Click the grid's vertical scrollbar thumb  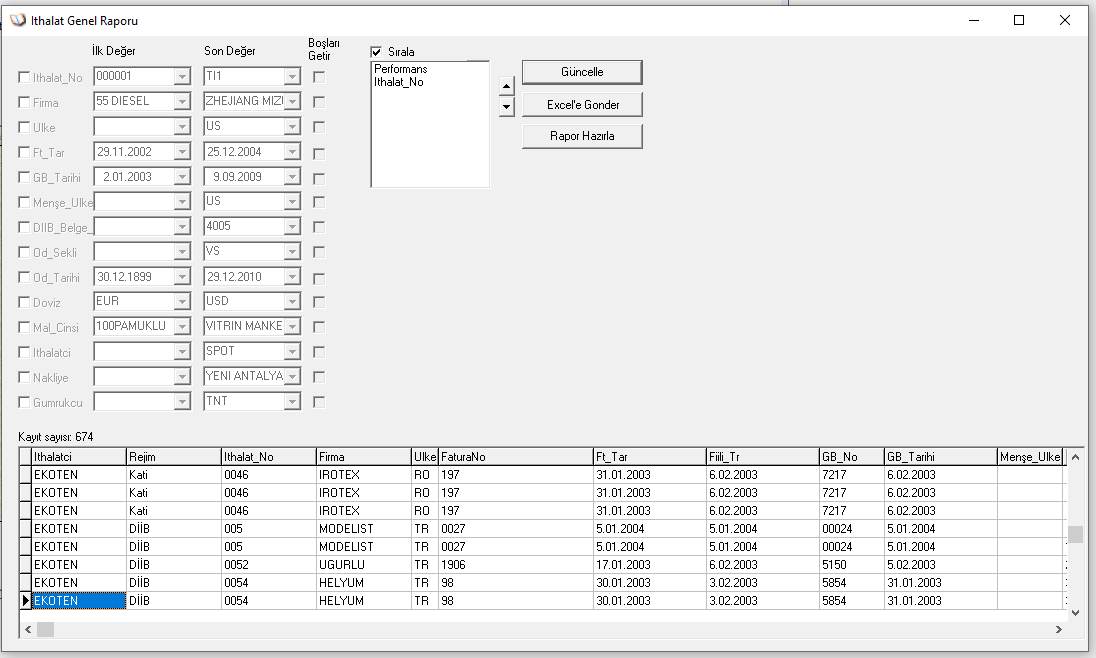[1076, 534]
